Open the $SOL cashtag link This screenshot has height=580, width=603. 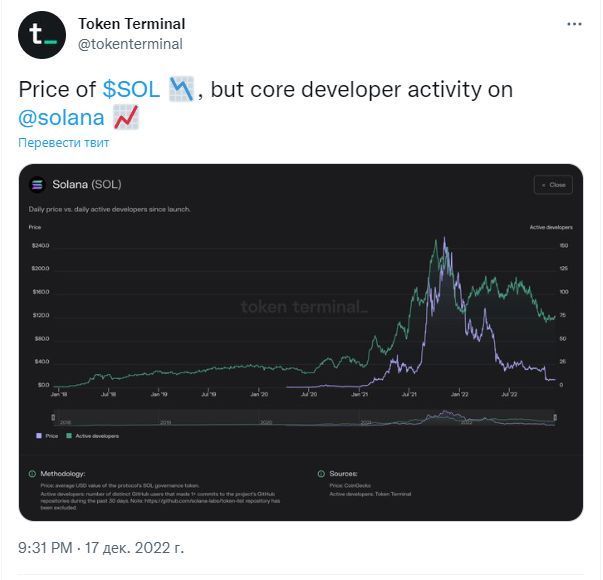(x=131, y=89)
